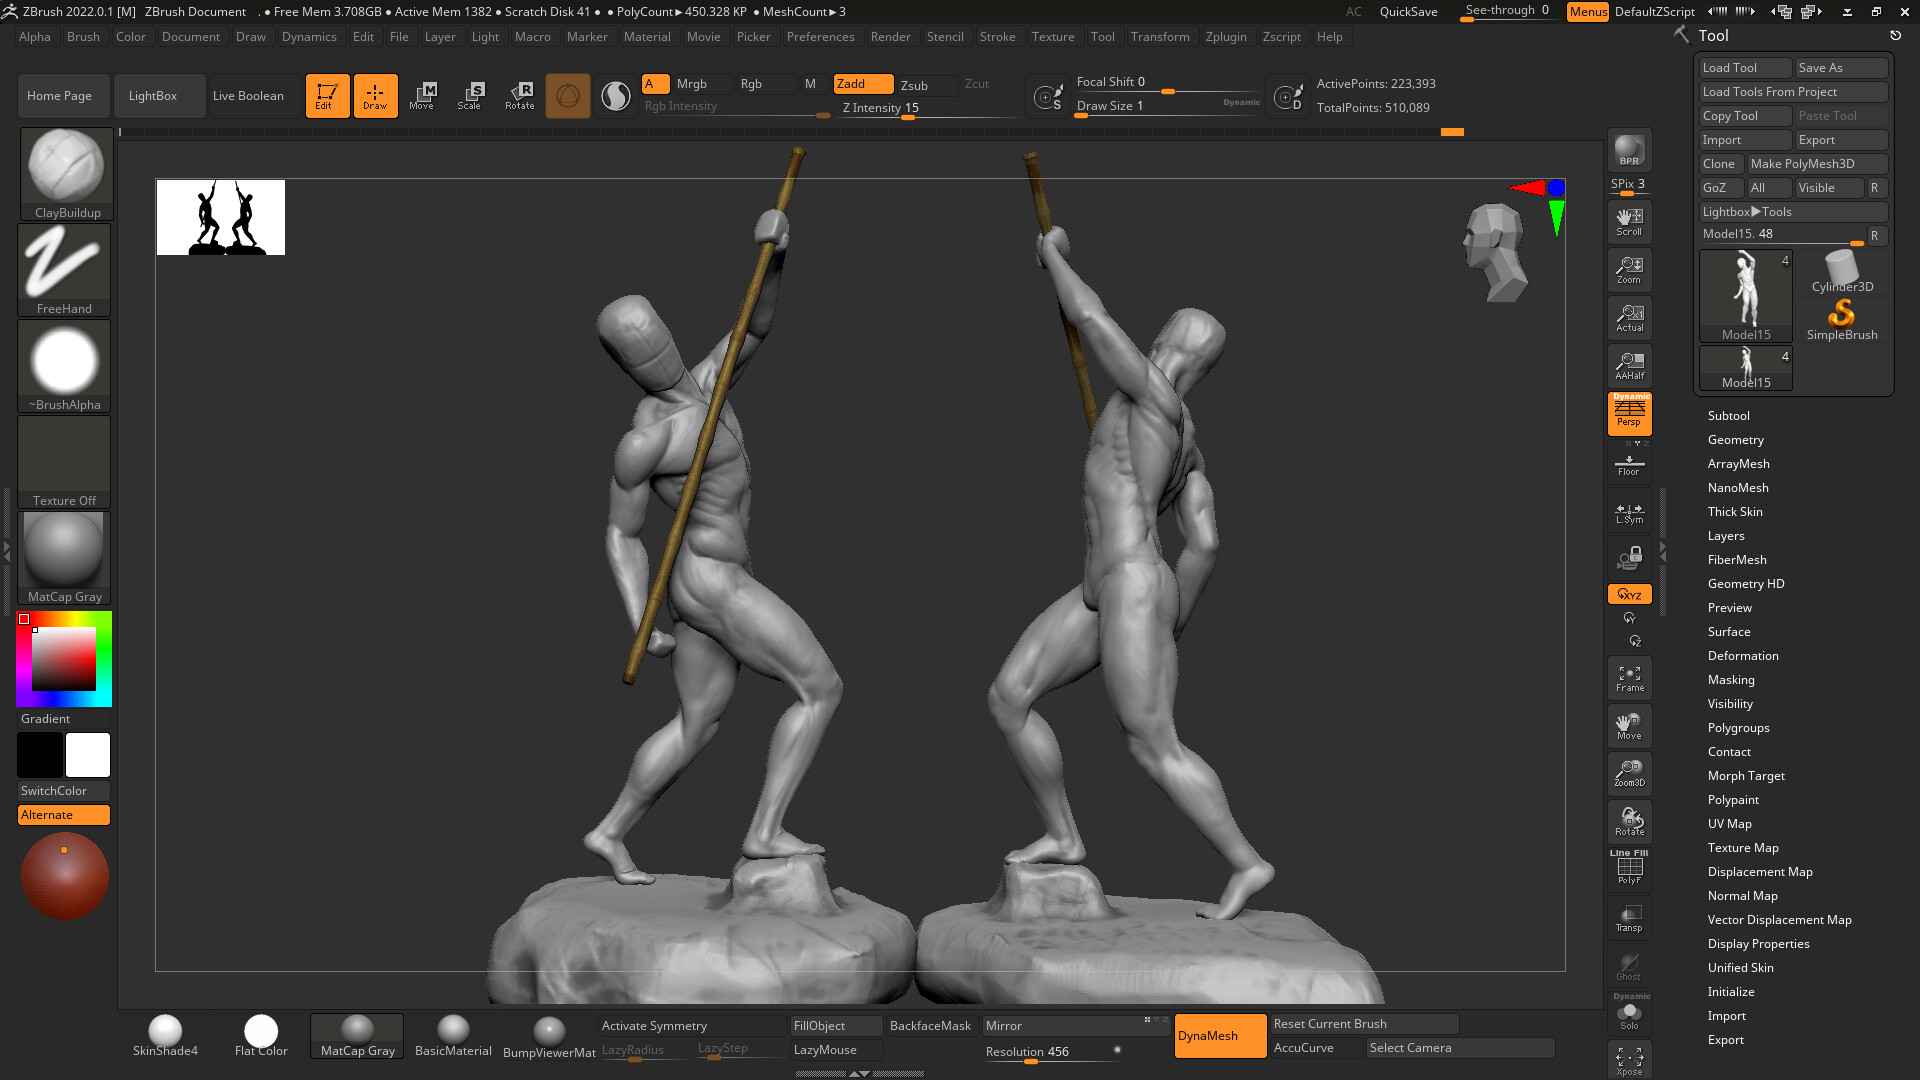Click the DynaMesh button
Viewport: 1920px width, 1080px height.
pyautogui.click(x=1220, y=1035)
